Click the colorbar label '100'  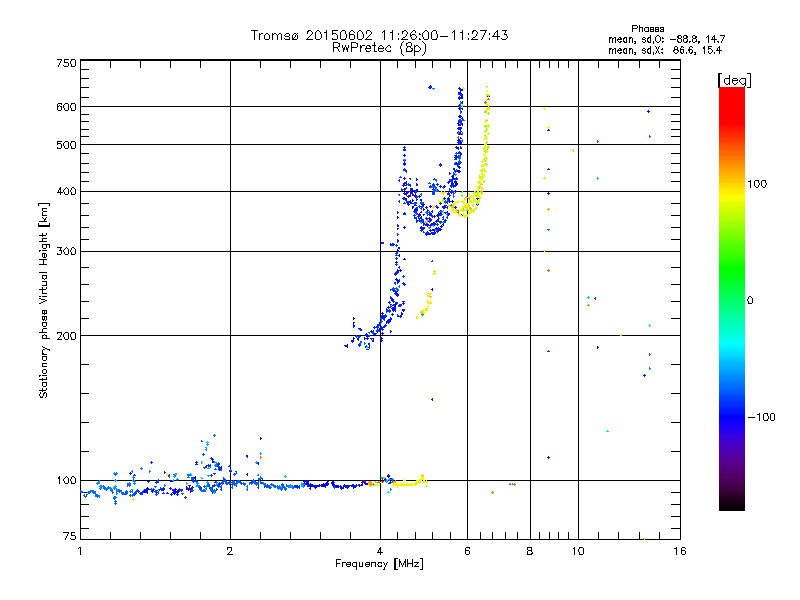click(x=757, y=184)
